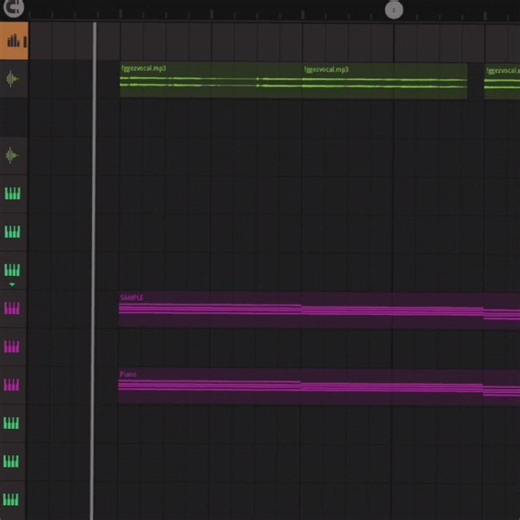
Task: Select the orange mixer levels track icon
Action: coord(14,41)
